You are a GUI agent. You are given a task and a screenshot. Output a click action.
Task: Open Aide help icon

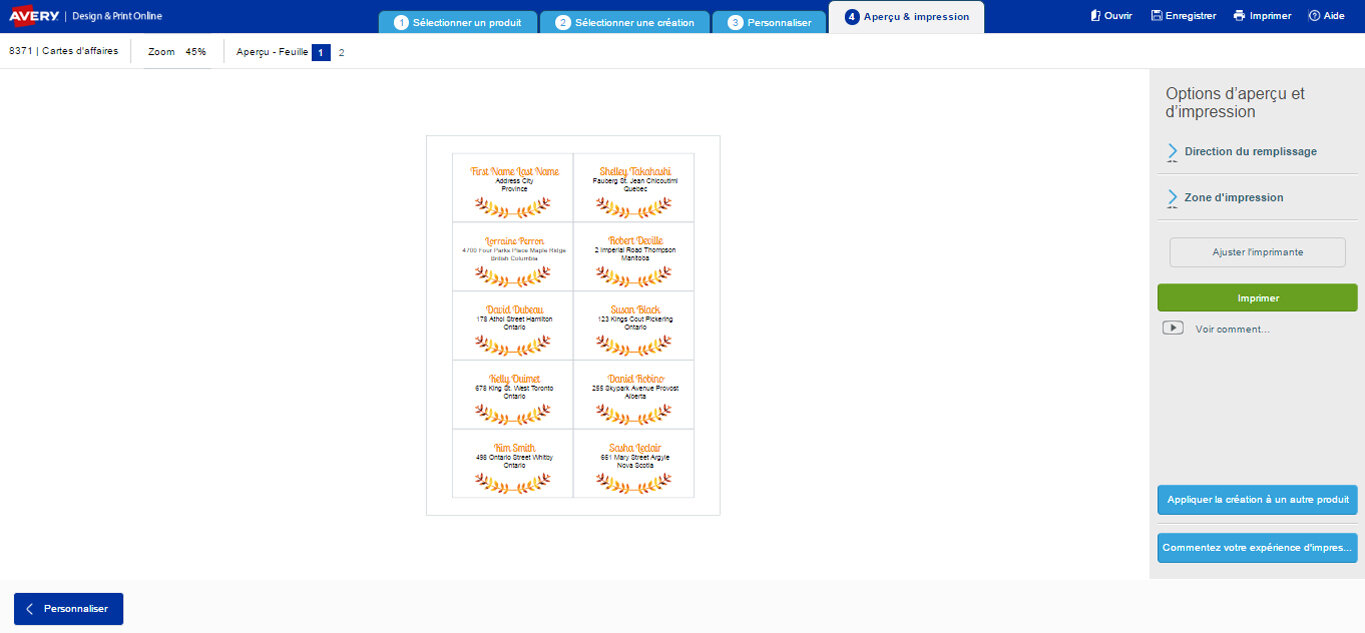point(1314,16)
